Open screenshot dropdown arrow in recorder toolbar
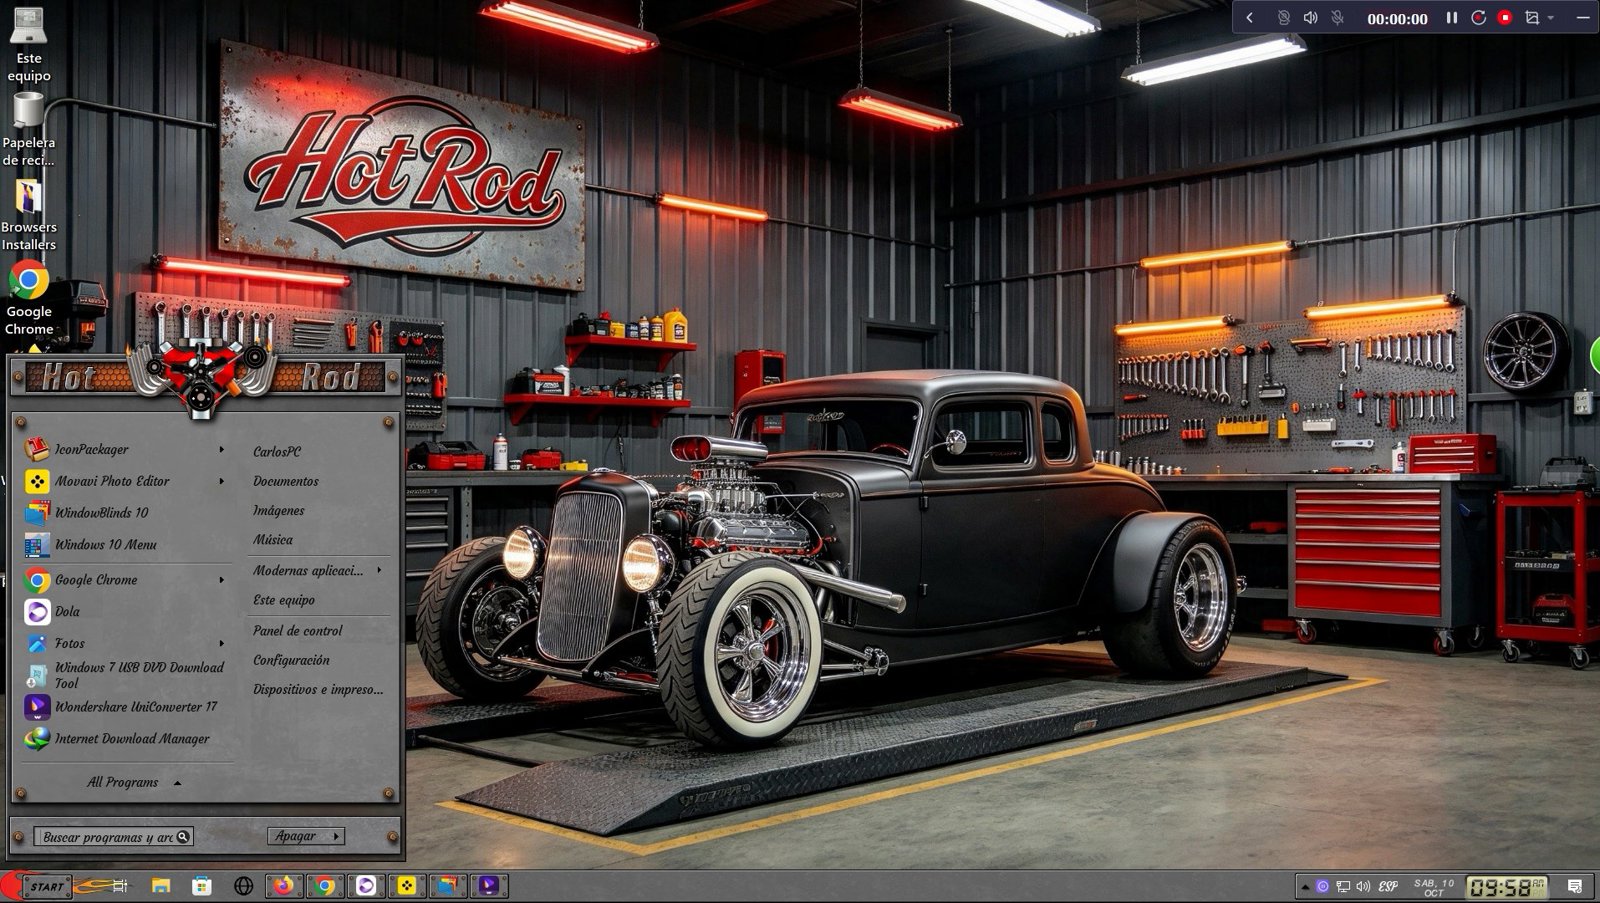Viewport: 1600px width, 903px height. 1551,18
